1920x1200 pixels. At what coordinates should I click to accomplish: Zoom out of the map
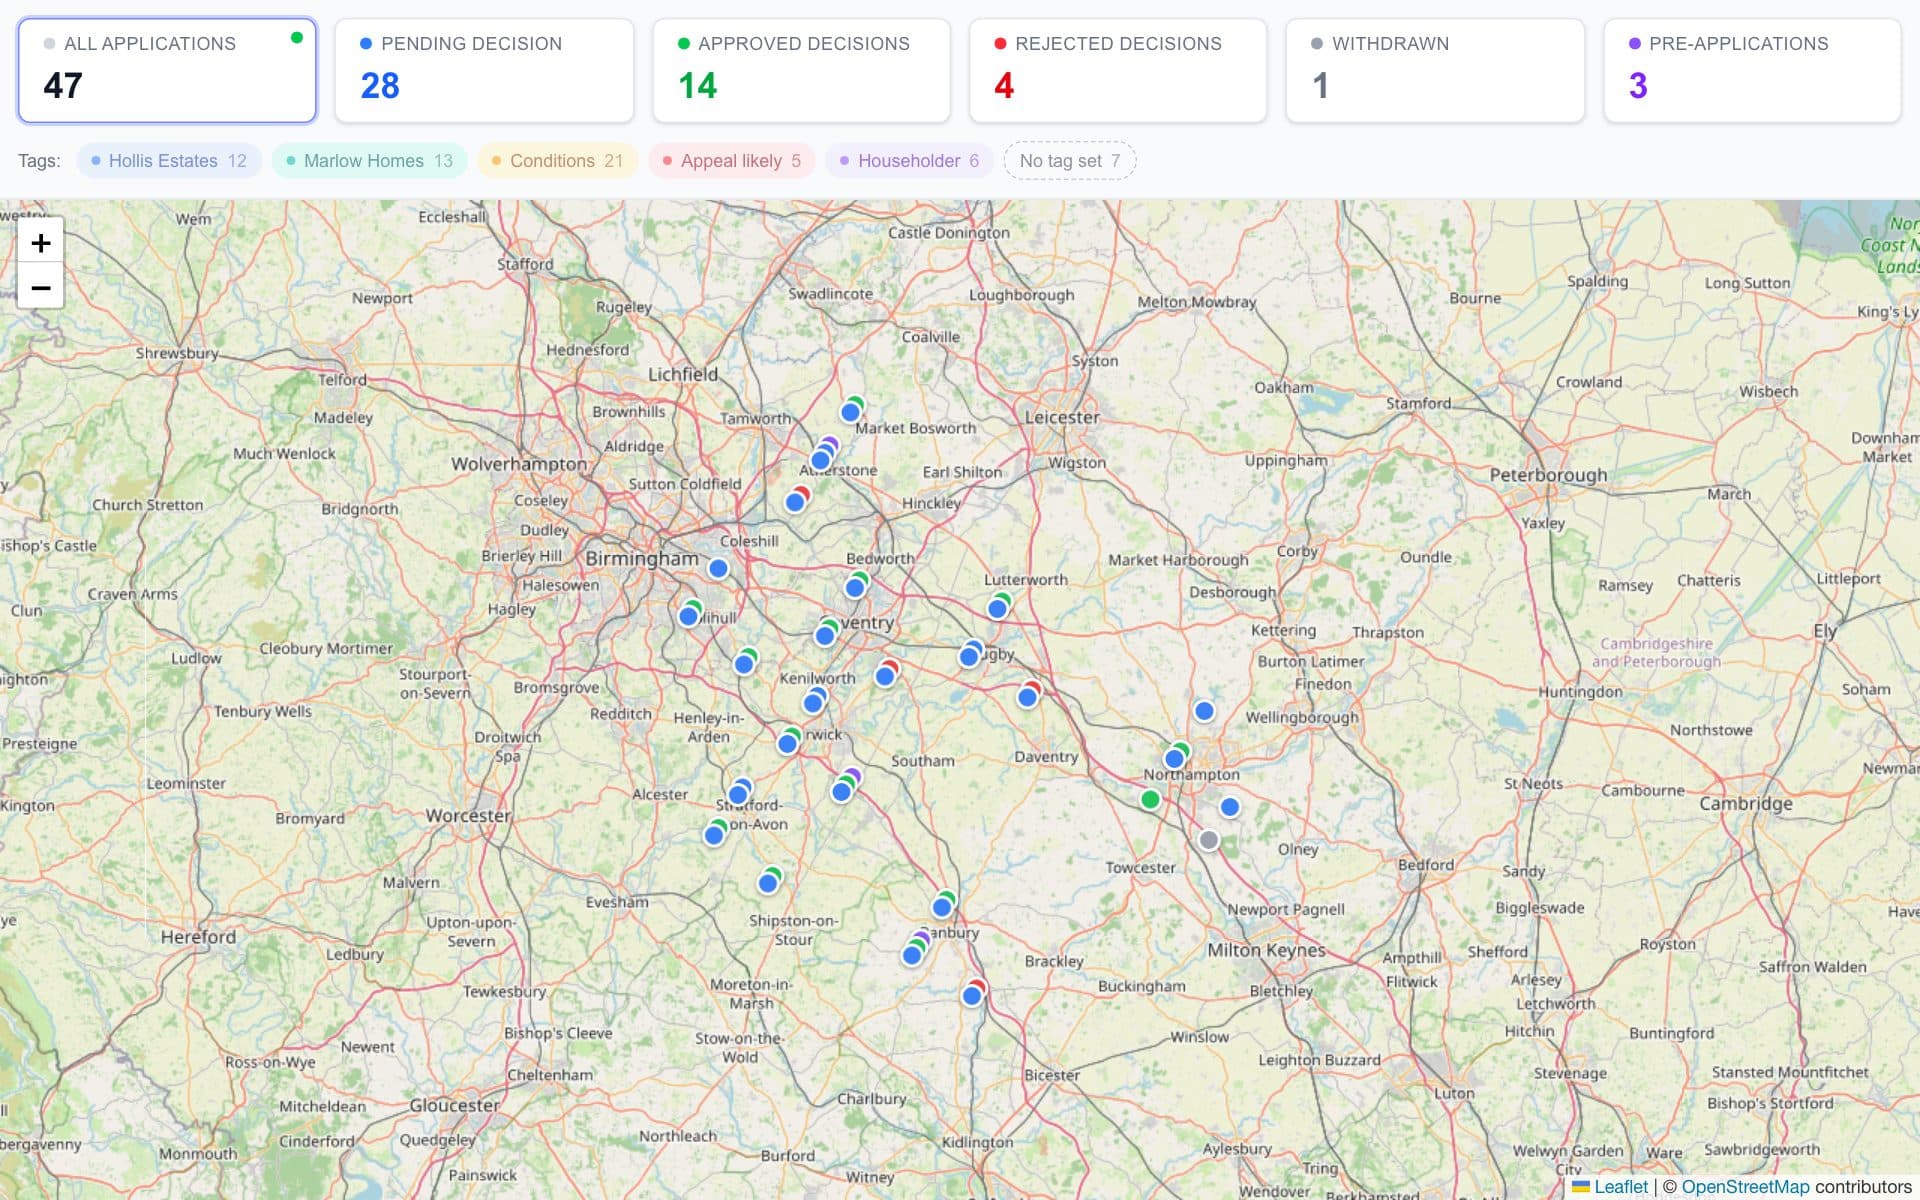click(x=41, y=288)
